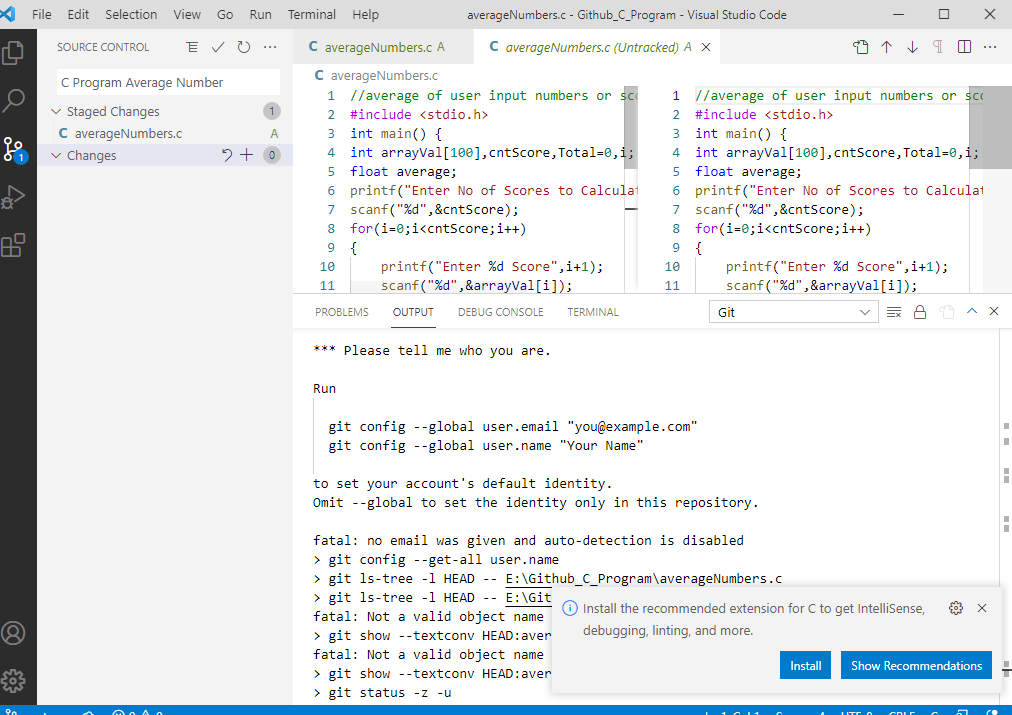Discard all changes in Changes group
The width and height of the screenshot is (1012, 715).
point(227,155)
